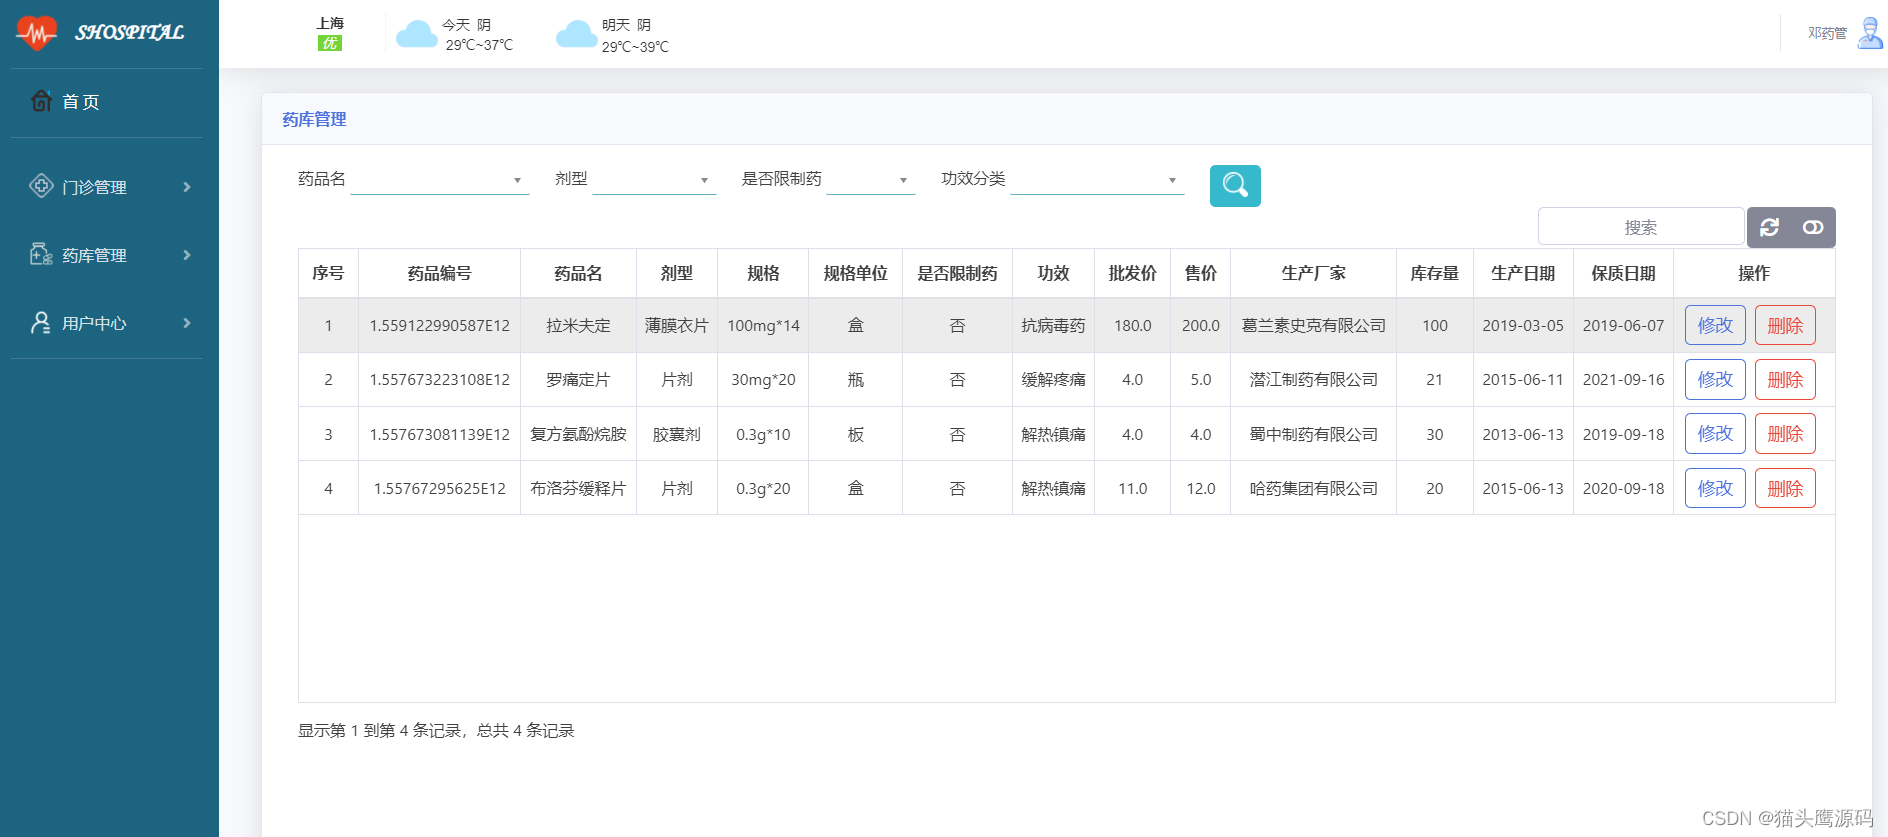
Task: Click the 保质日期 column header
Action: tap(1623, 273)
